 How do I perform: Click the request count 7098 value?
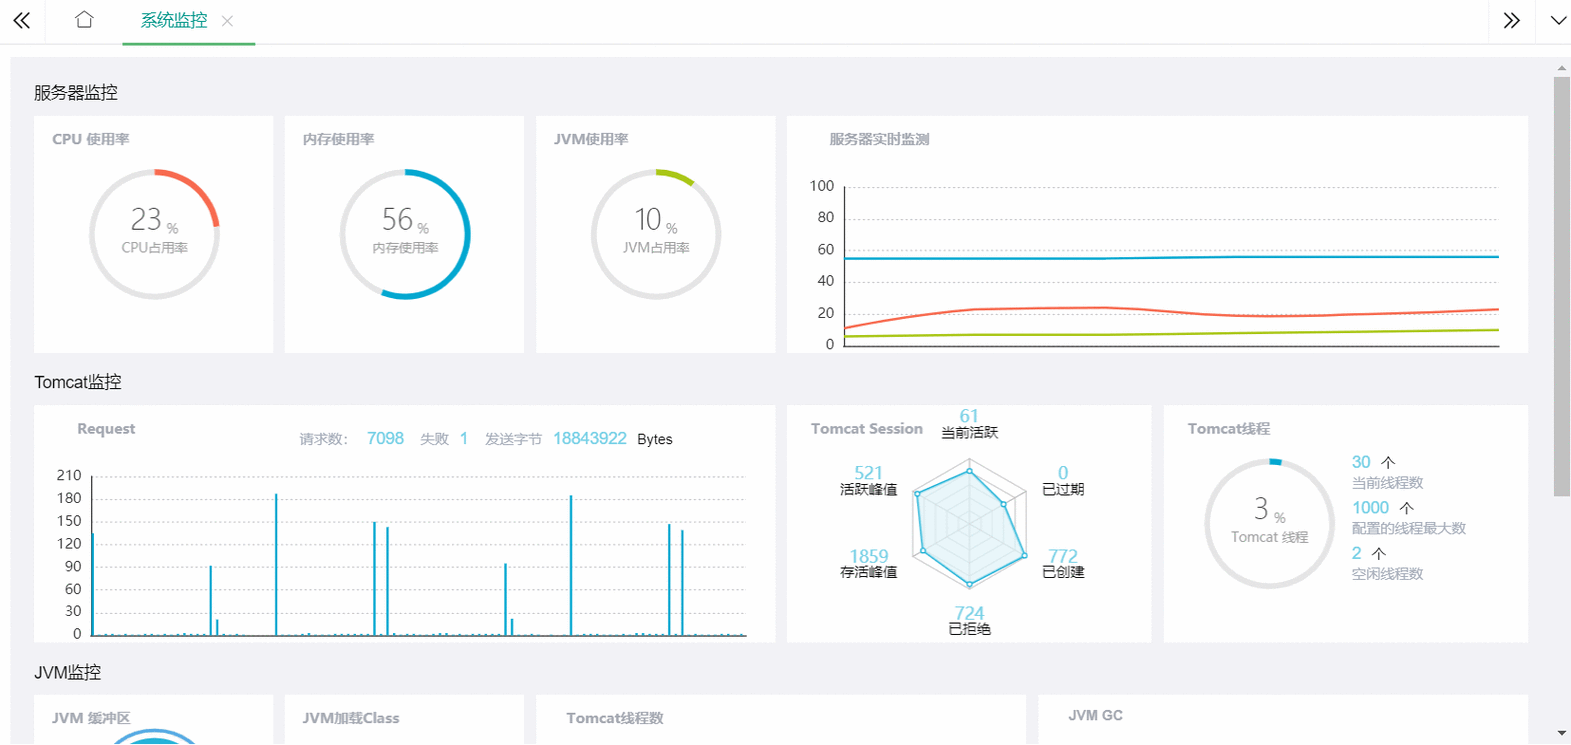click(x=385, y=438)
